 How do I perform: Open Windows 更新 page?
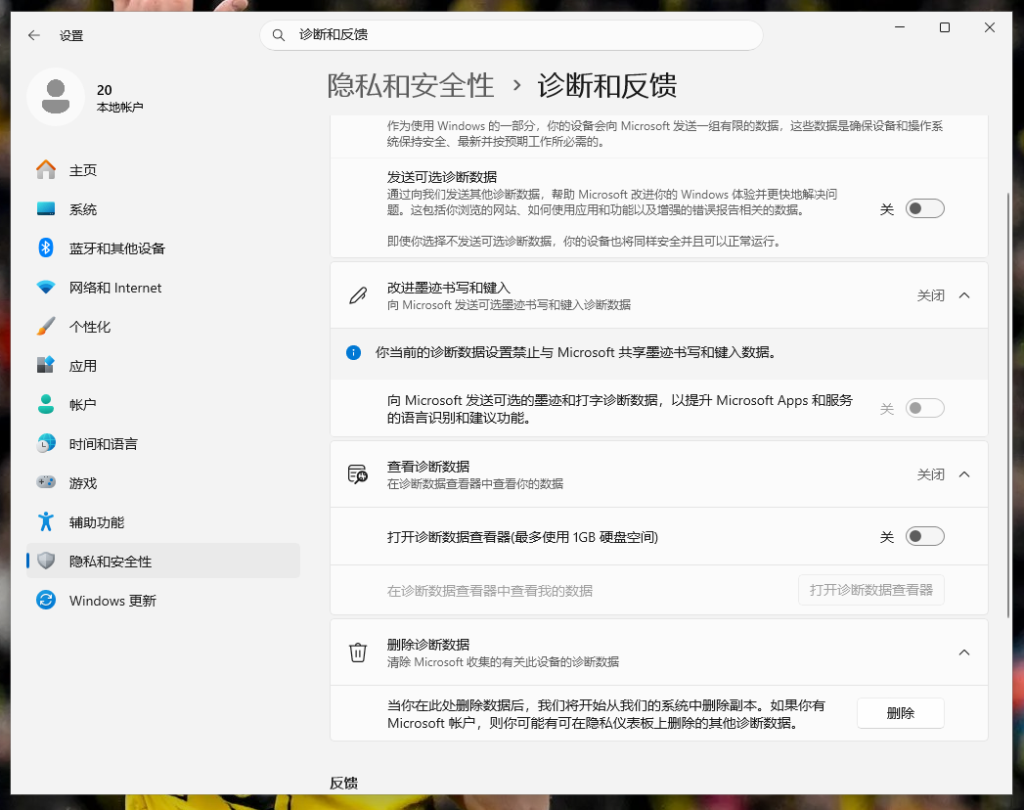163,600
